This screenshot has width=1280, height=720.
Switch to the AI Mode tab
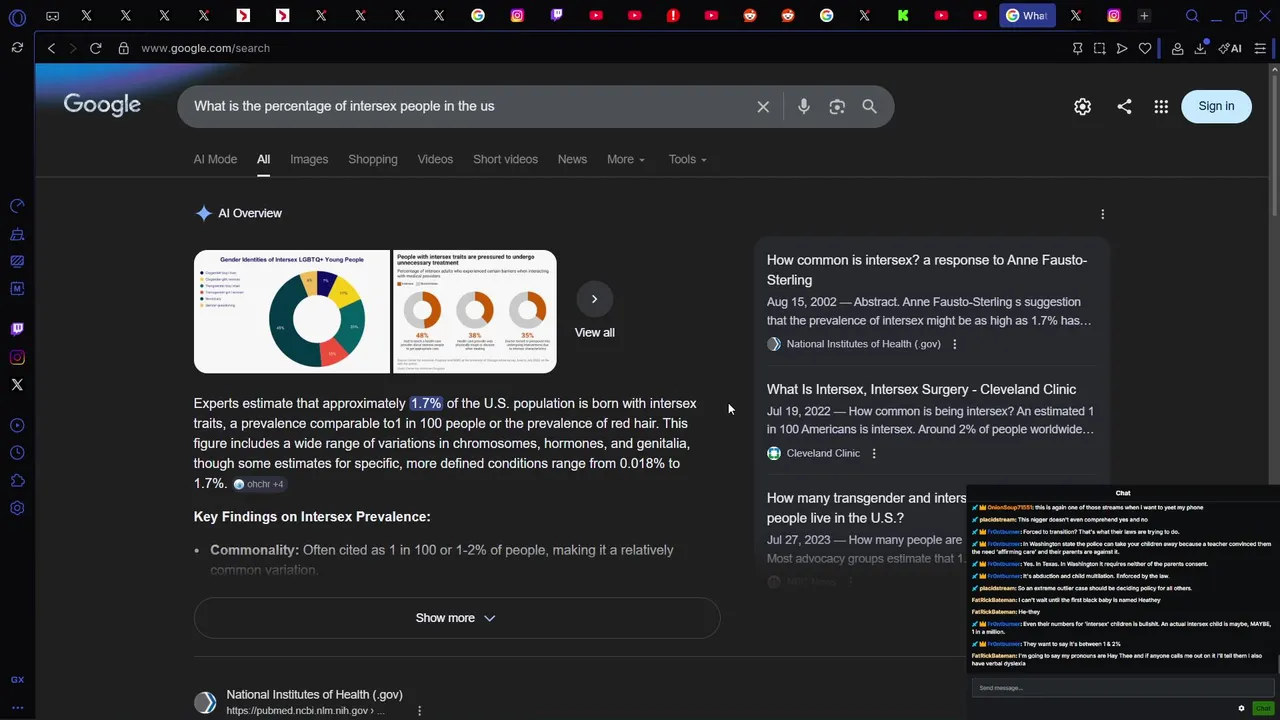(x=215, y=159)
